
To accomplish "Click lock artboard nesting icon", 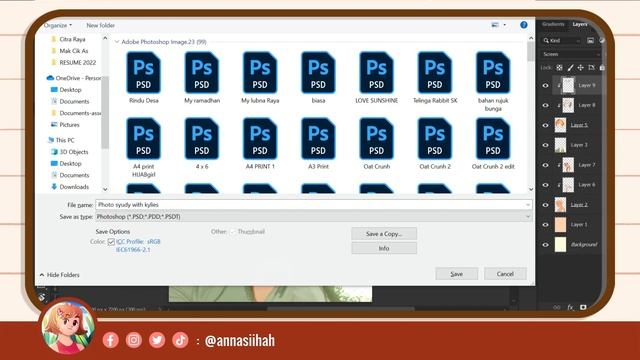I will pos(591,68).
